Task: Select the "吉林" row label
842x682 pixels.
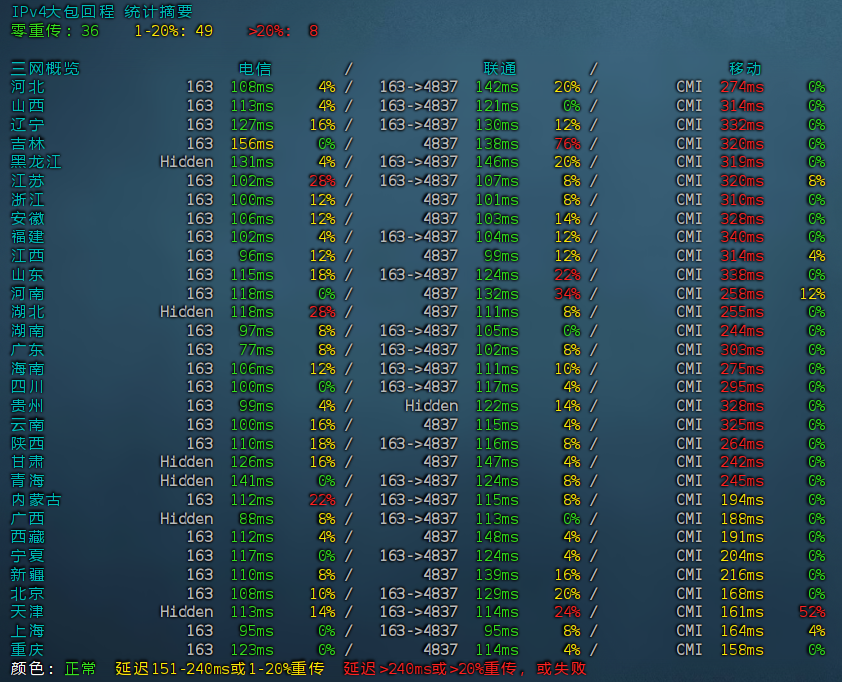Action: tap(28, 143)
